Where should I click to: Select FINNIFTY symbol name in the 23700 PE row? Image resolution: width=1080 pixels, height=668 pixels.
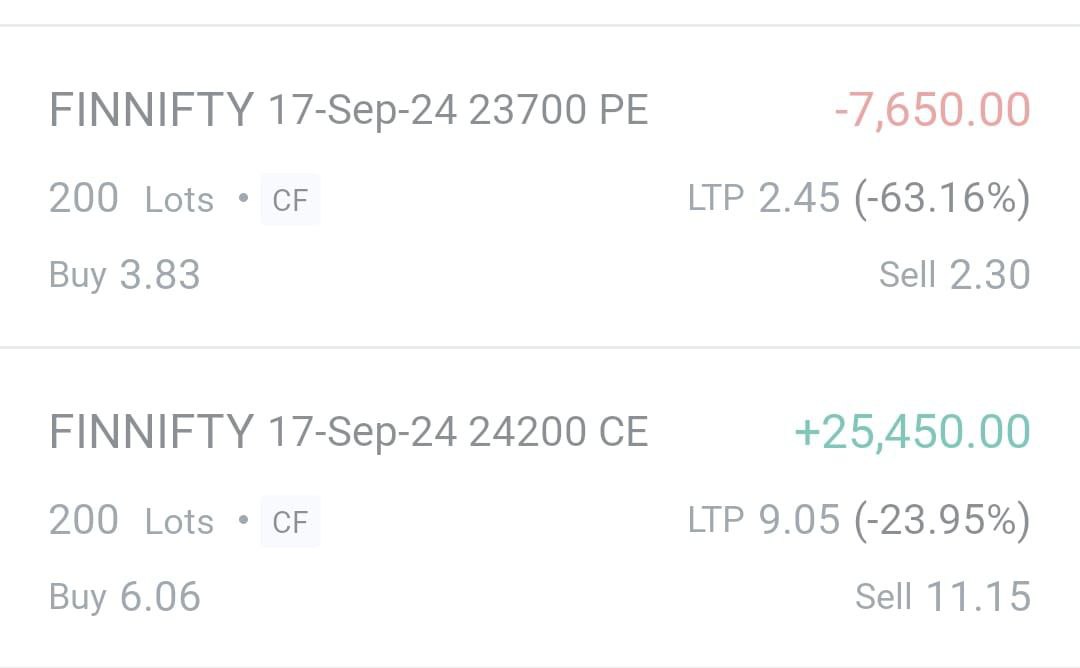[151, 110]
